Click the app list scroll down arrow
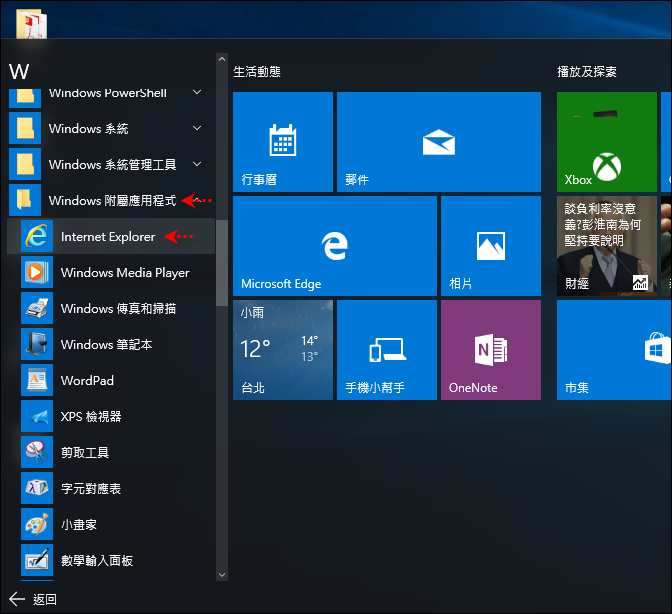 point(222,575)
